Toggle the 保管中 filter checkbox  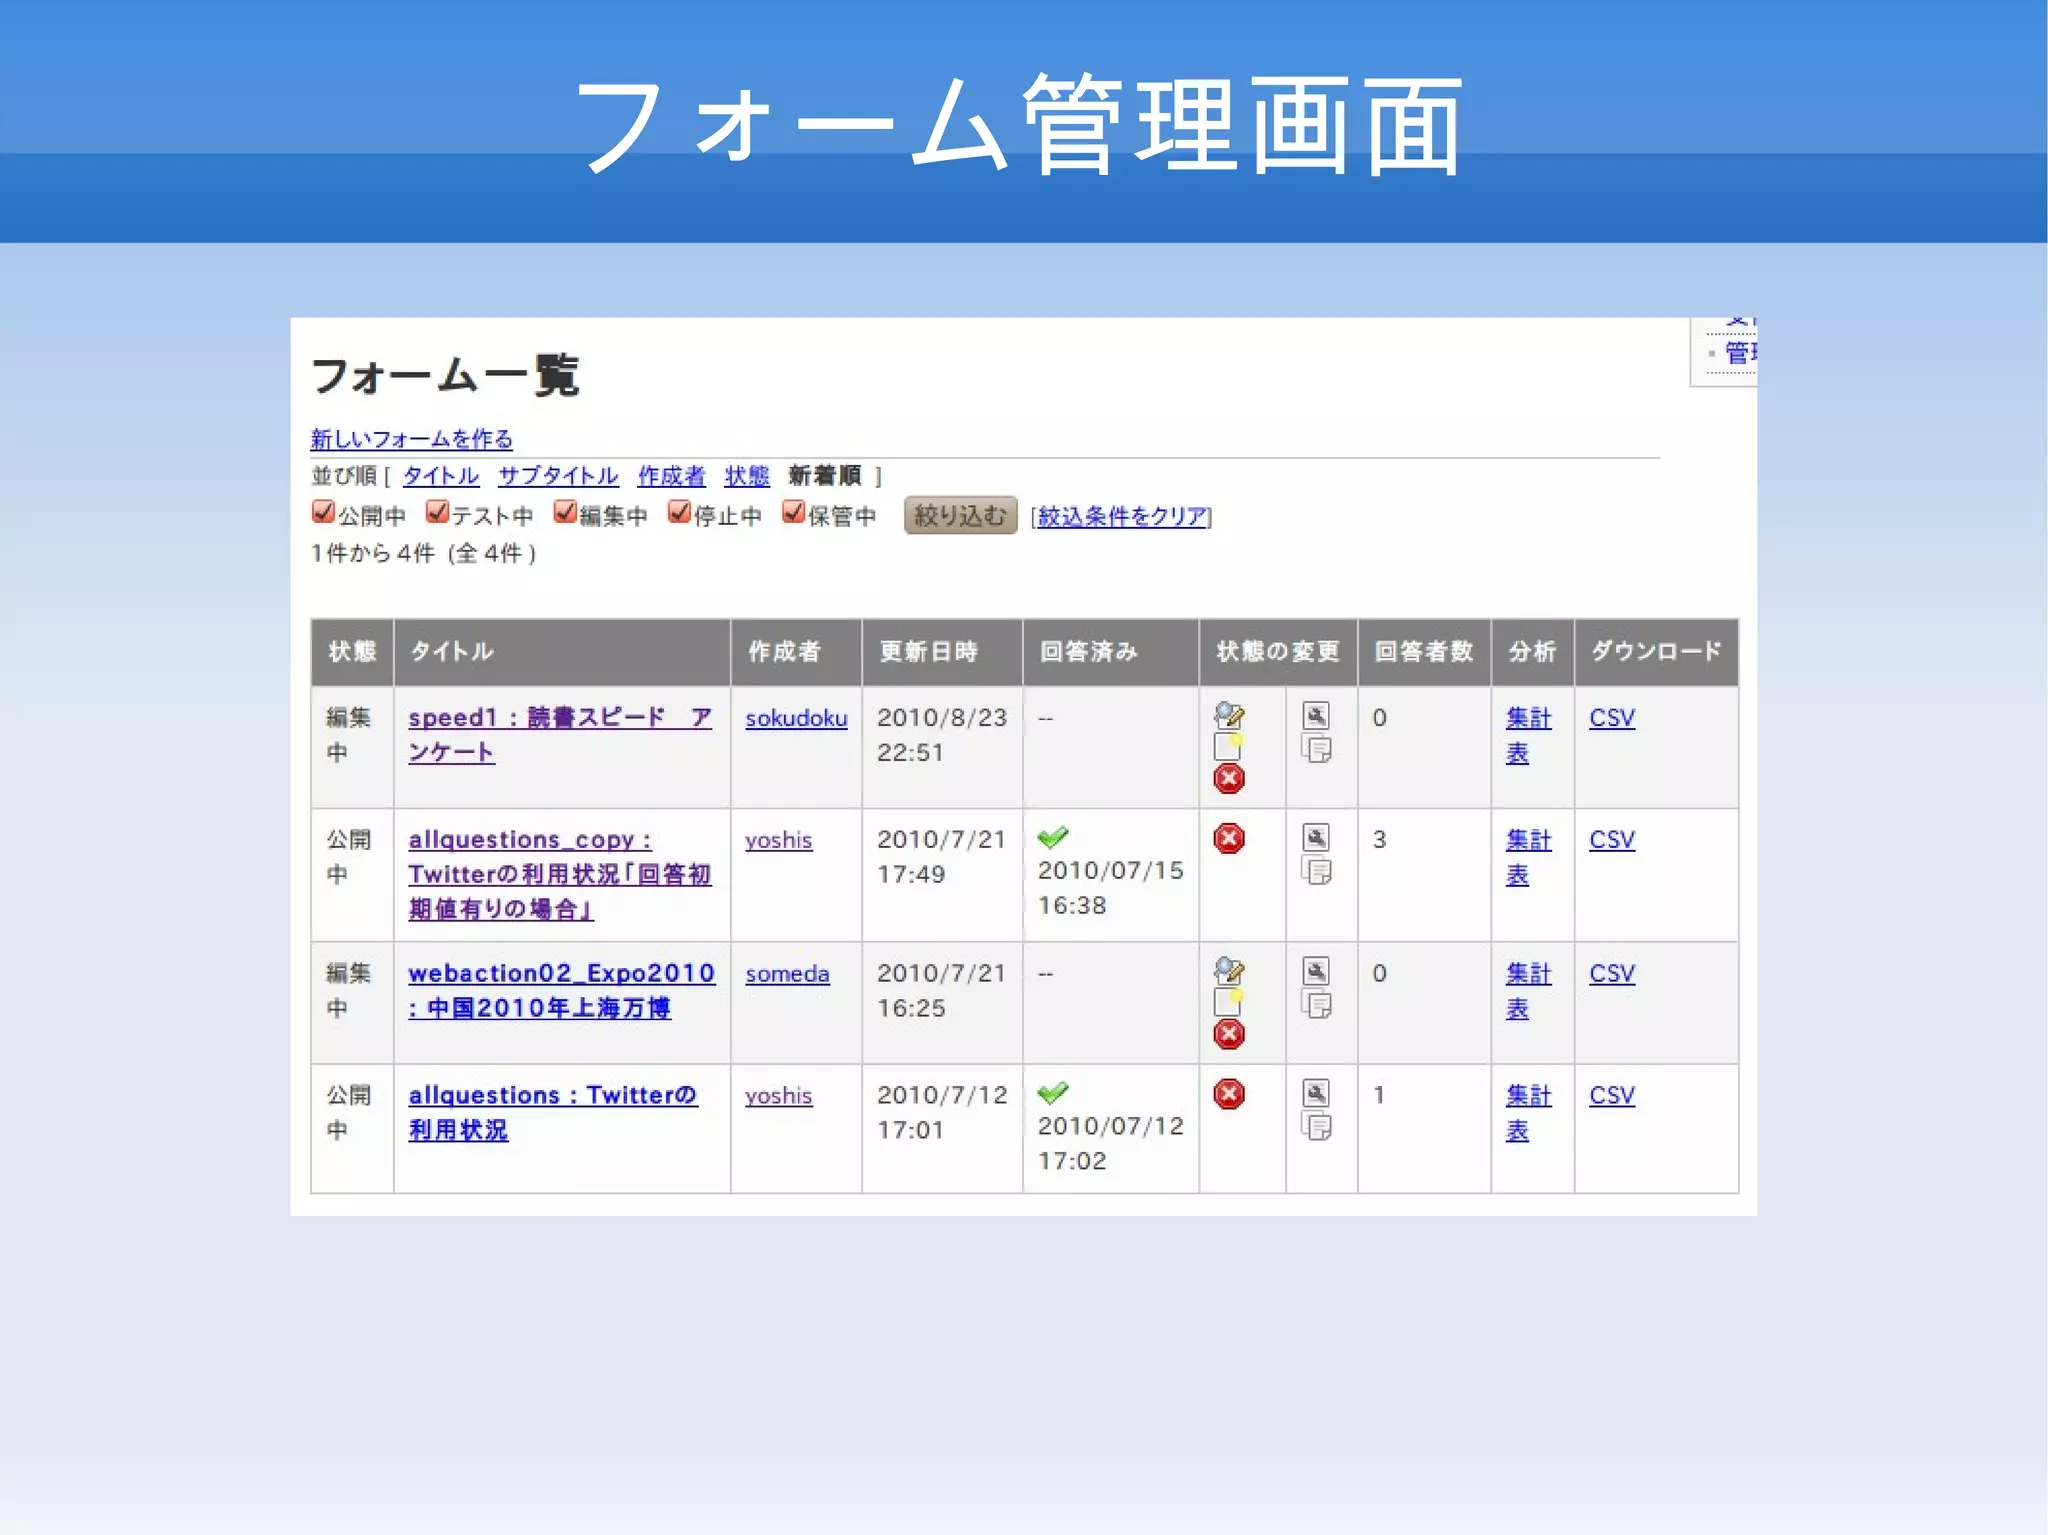click(793, 513)
